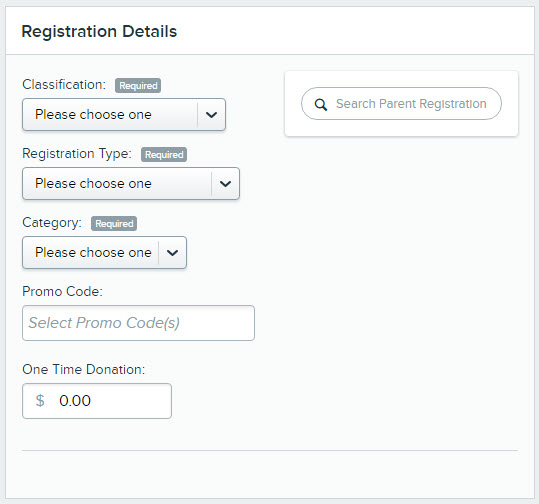Image resolution: width=539 pixels, height=504 pixels.
Task: Click the One Time Donation label
Action: [x=84, y=370]
